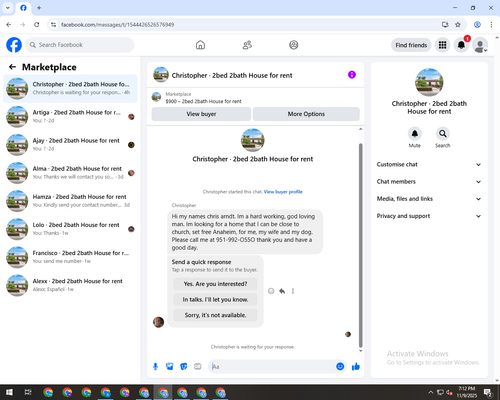Open the Alma conversation in the list

click(70, 173)
